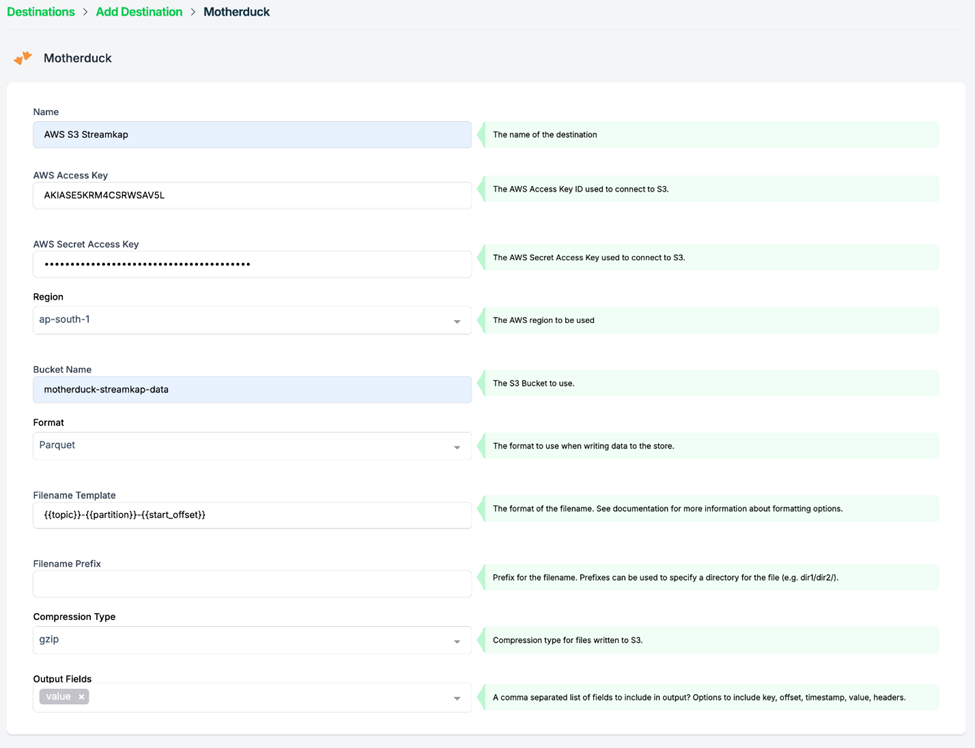Click the format-to-use help text
The image size is (975, 748).
click(583, 446)
